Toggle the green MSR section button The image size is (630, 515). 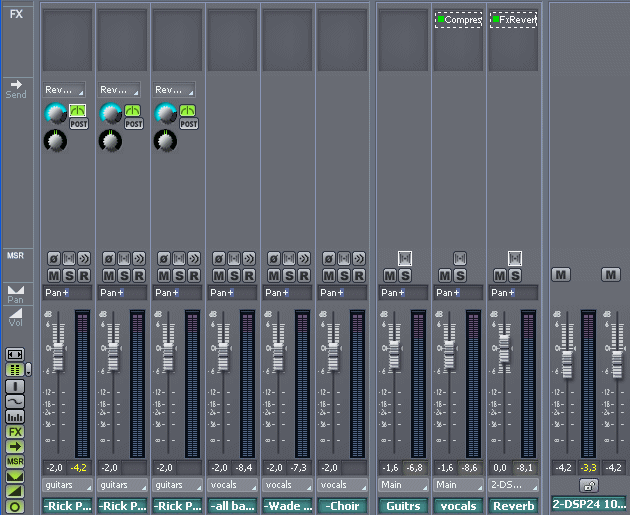pos(15,462)
